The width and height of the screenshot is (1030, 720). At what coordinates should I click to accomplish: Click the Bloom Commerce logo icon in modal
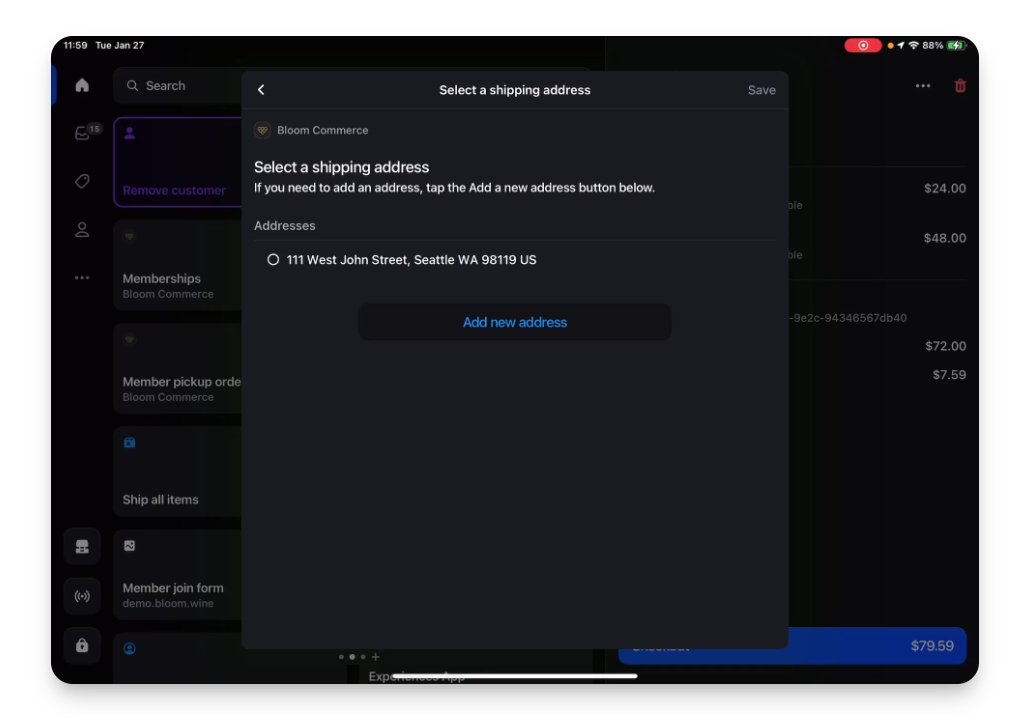coord(262,130)
